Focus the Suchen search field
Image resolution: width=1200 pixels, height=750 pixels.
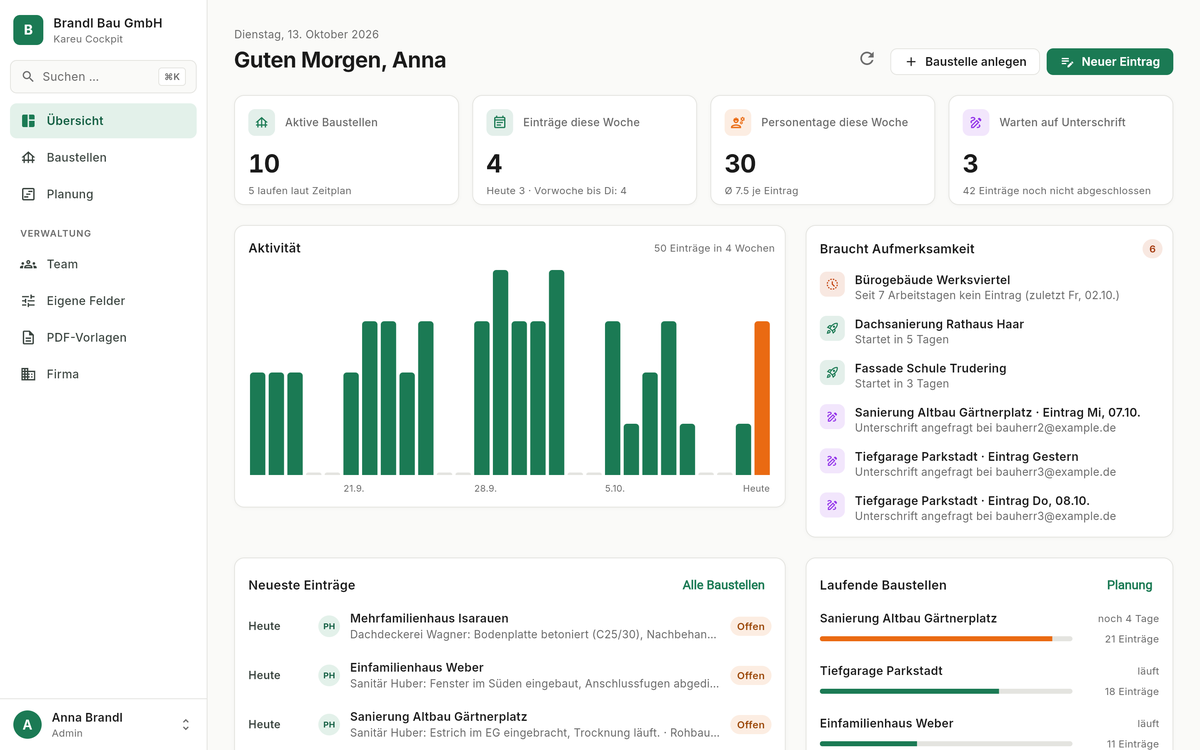[103, 77]
